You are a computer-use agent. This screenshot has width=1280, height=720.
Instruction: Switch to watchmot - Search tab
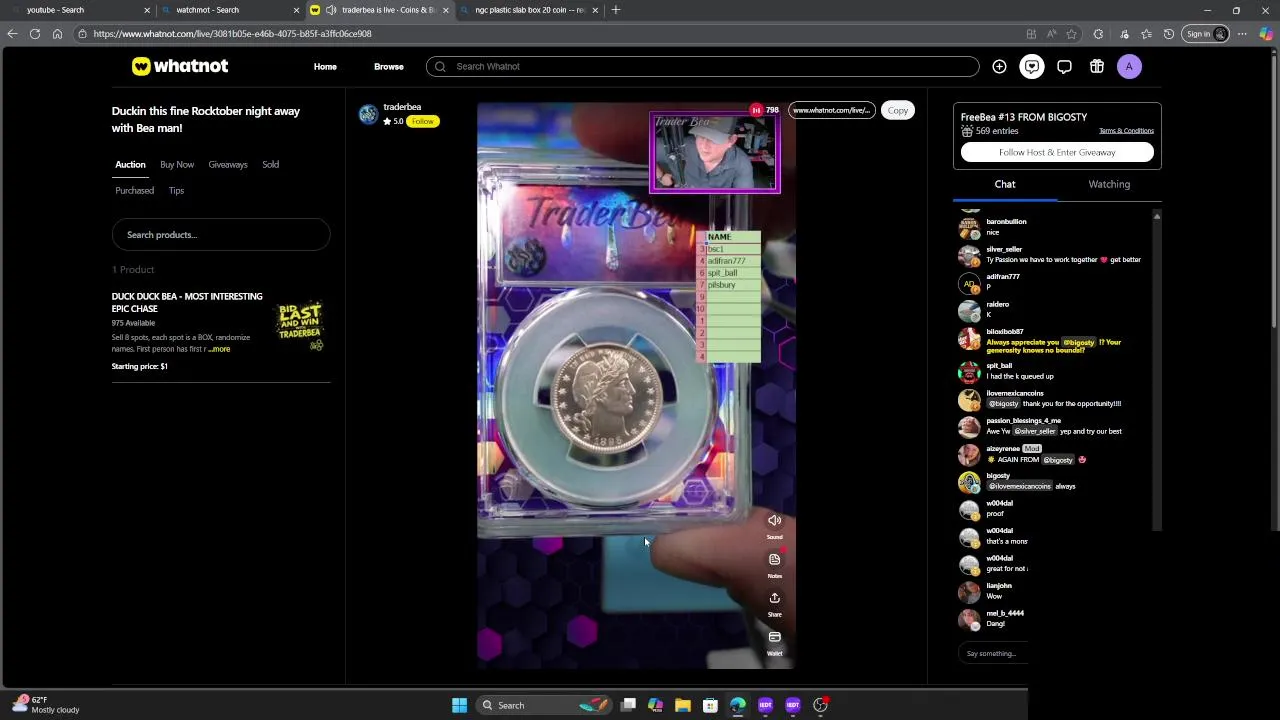point(230,10)
